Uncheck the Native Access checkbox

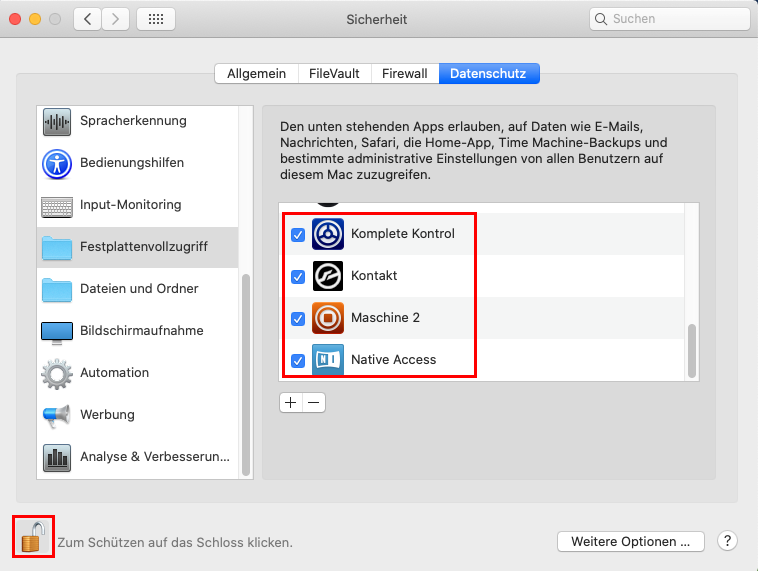298,361
